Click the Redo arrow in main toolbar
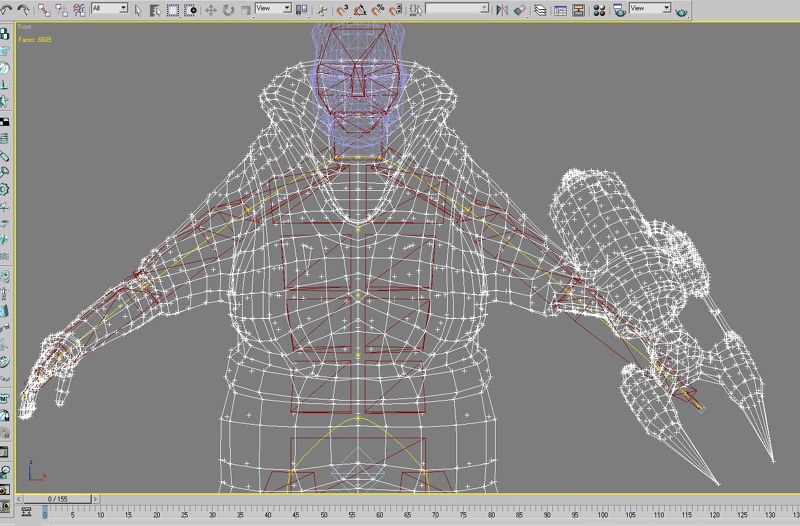The width and height of the screenshot is (800, 526). tap(23, 9)
